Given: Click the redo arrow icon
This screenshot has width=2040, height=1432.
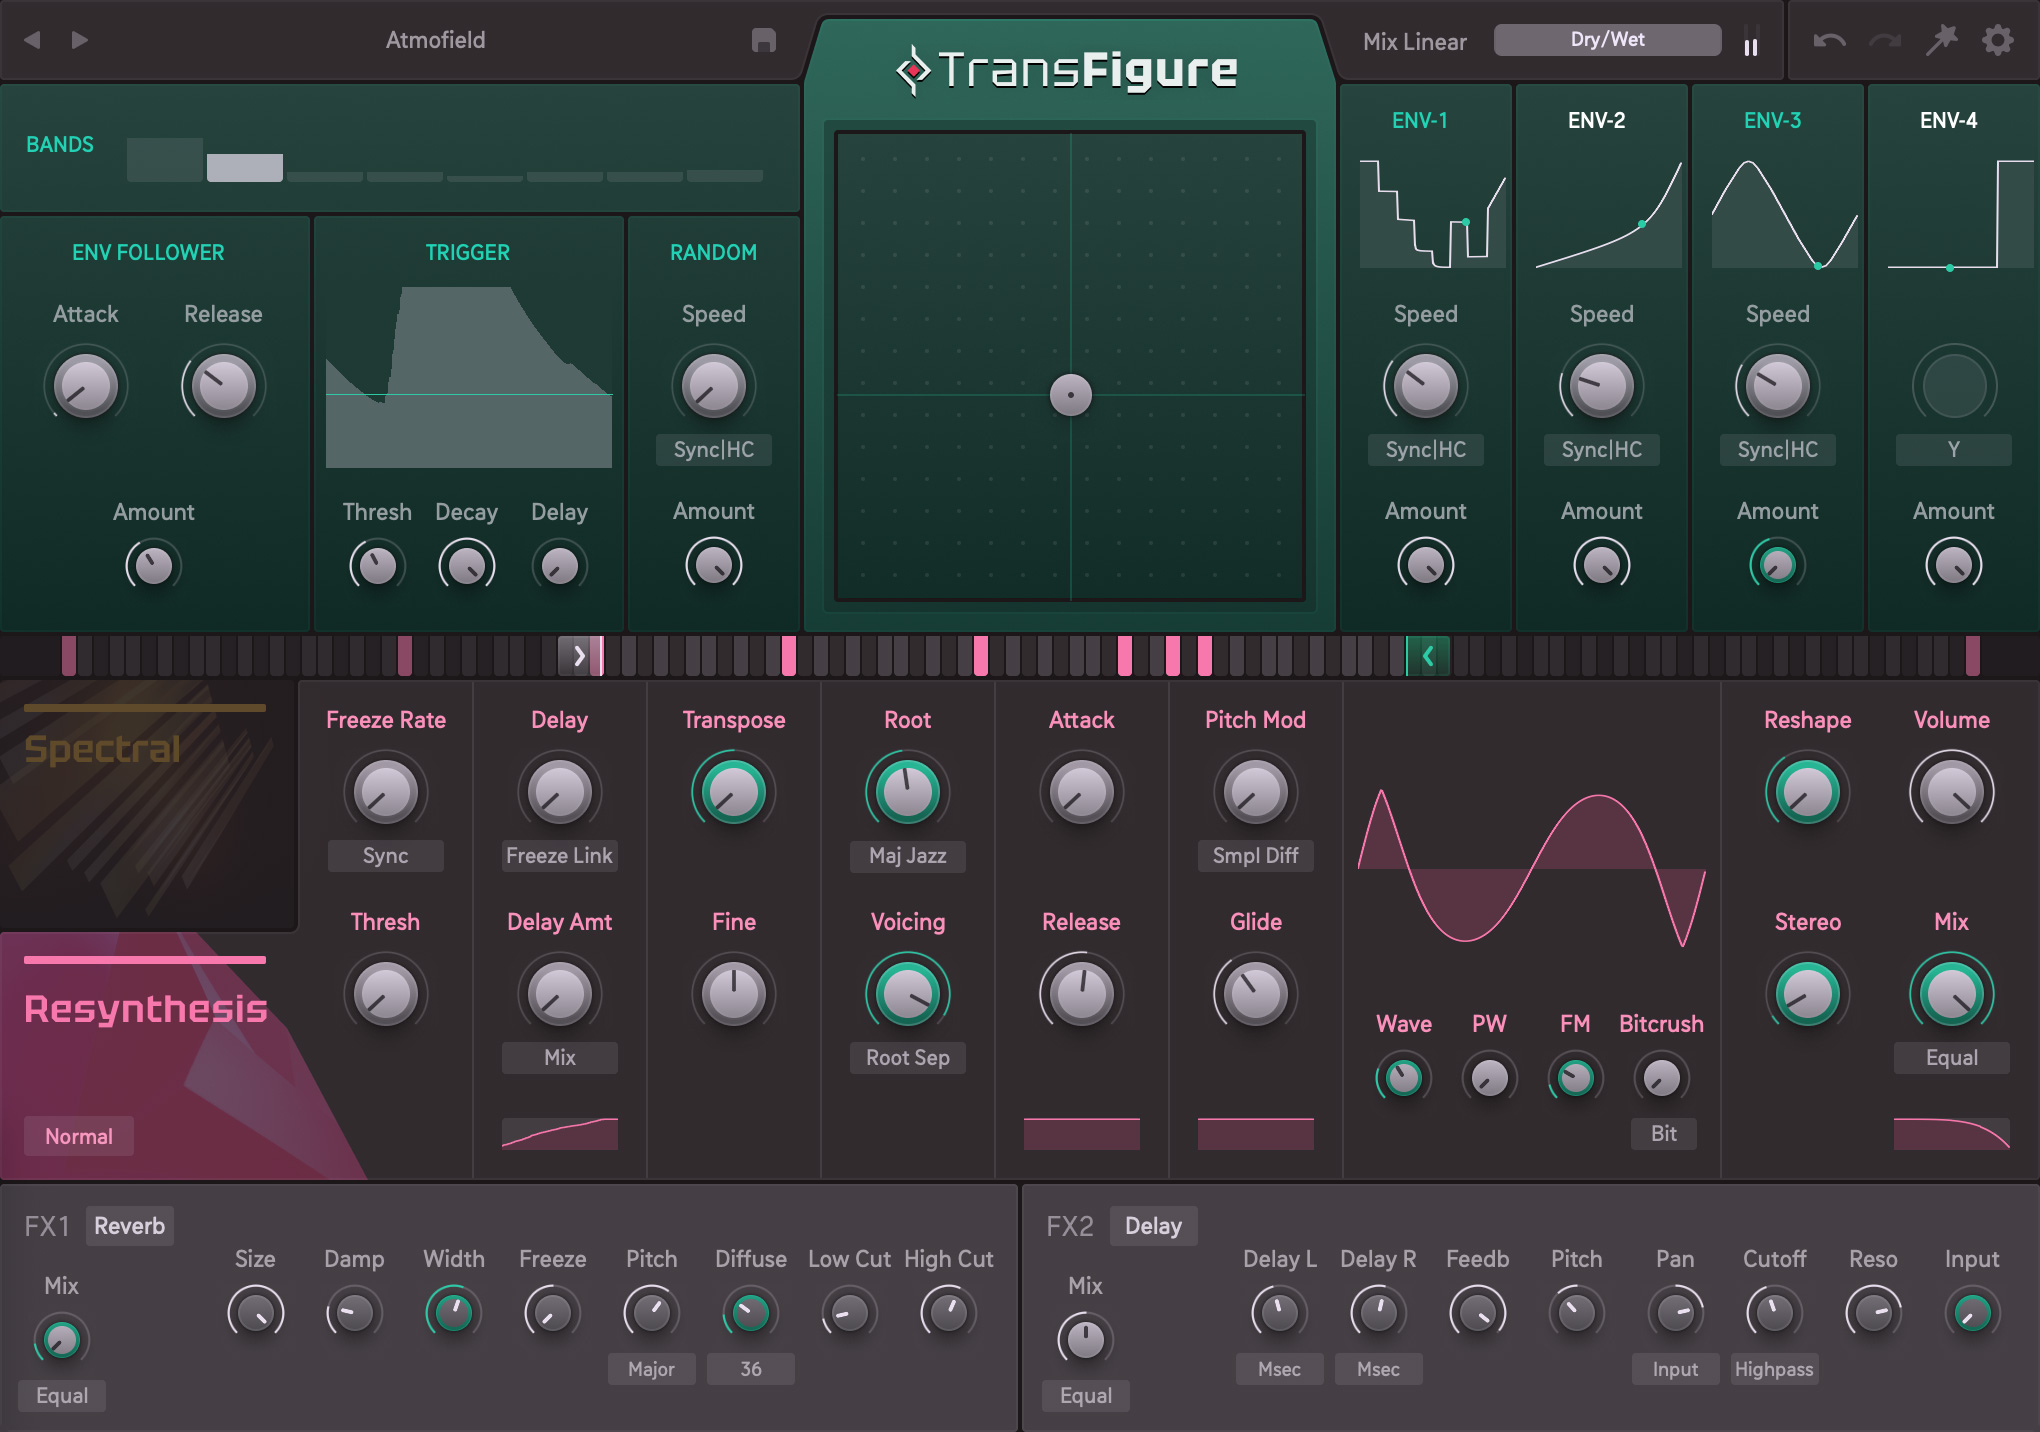Looking at the screenshot, I should (x=1884, y=40).
